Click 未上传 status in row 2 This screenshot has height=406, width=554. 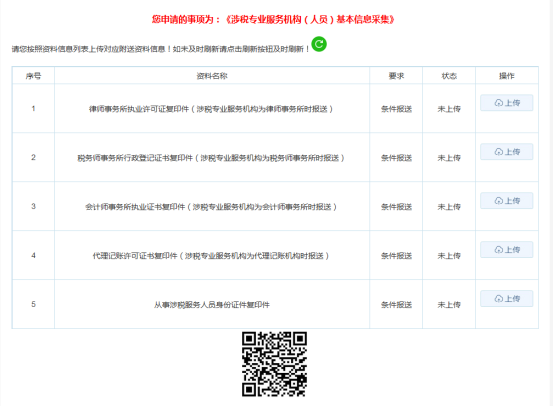[449, 158]
